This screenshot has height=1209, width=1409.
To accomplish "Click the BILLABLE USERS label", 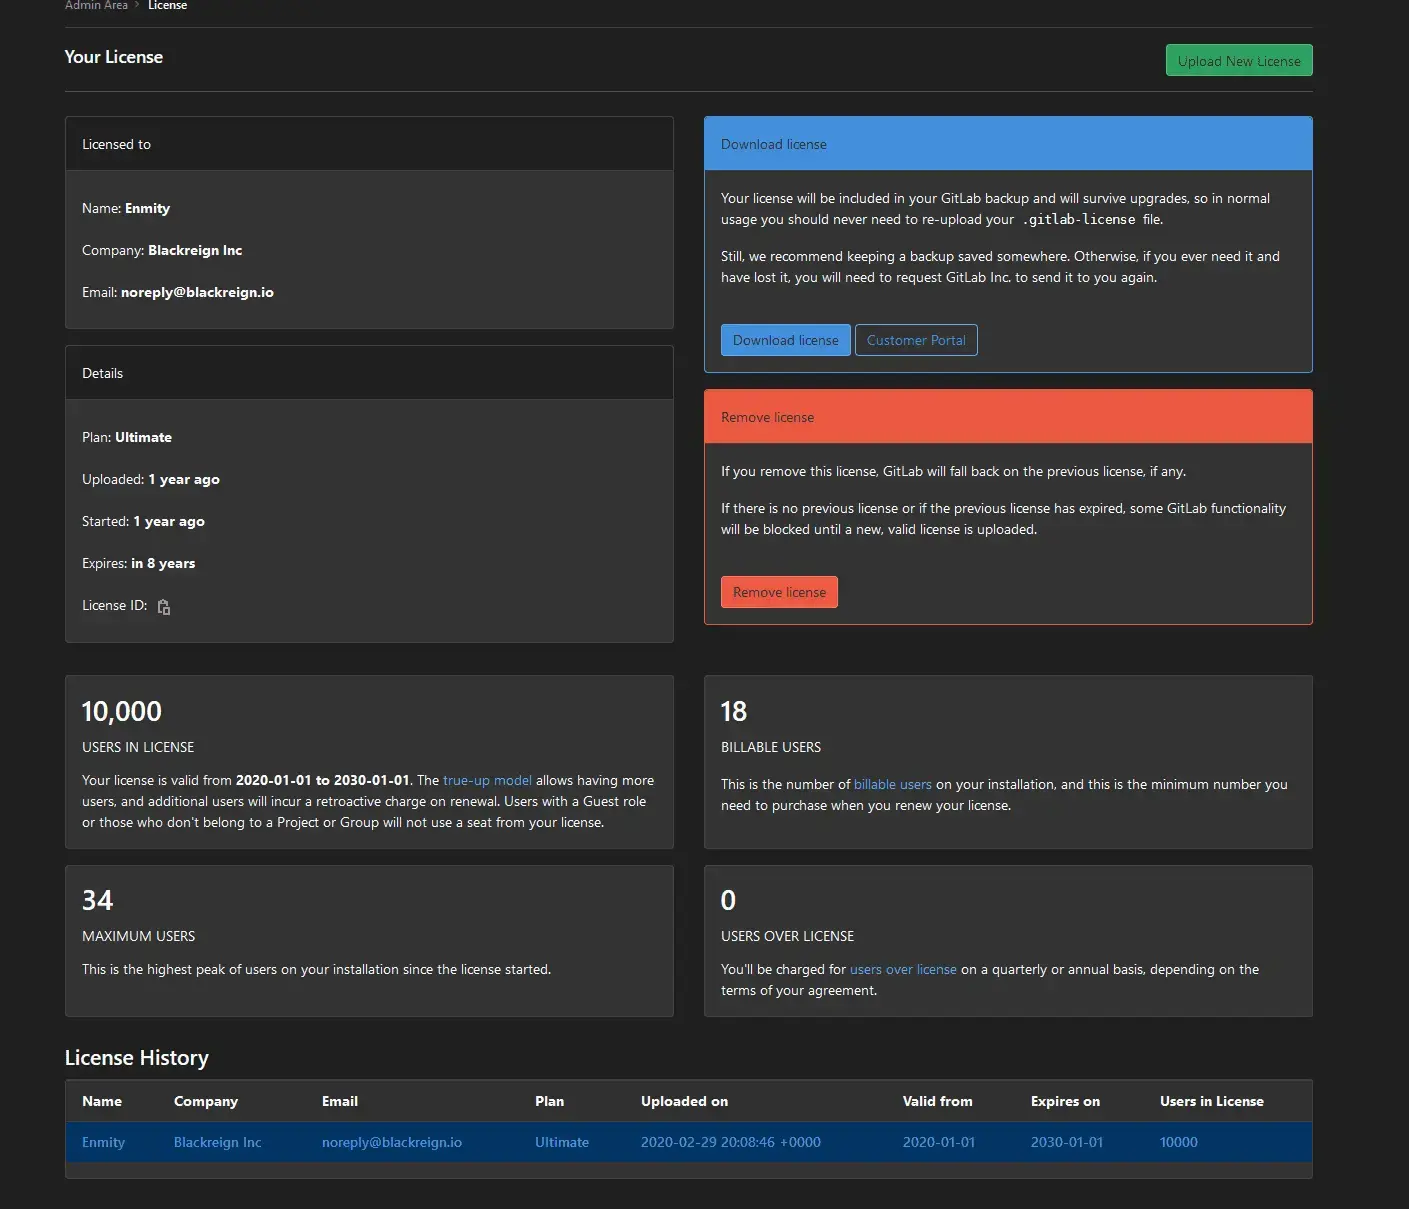I will [x=771, y=747].
